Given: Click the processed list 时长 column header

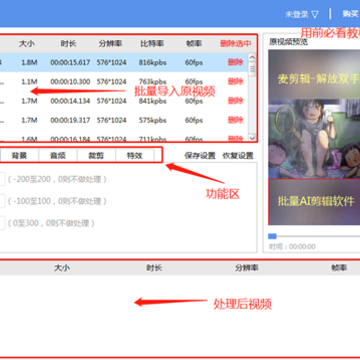Looking at the screenshot, I should (154, 268).
